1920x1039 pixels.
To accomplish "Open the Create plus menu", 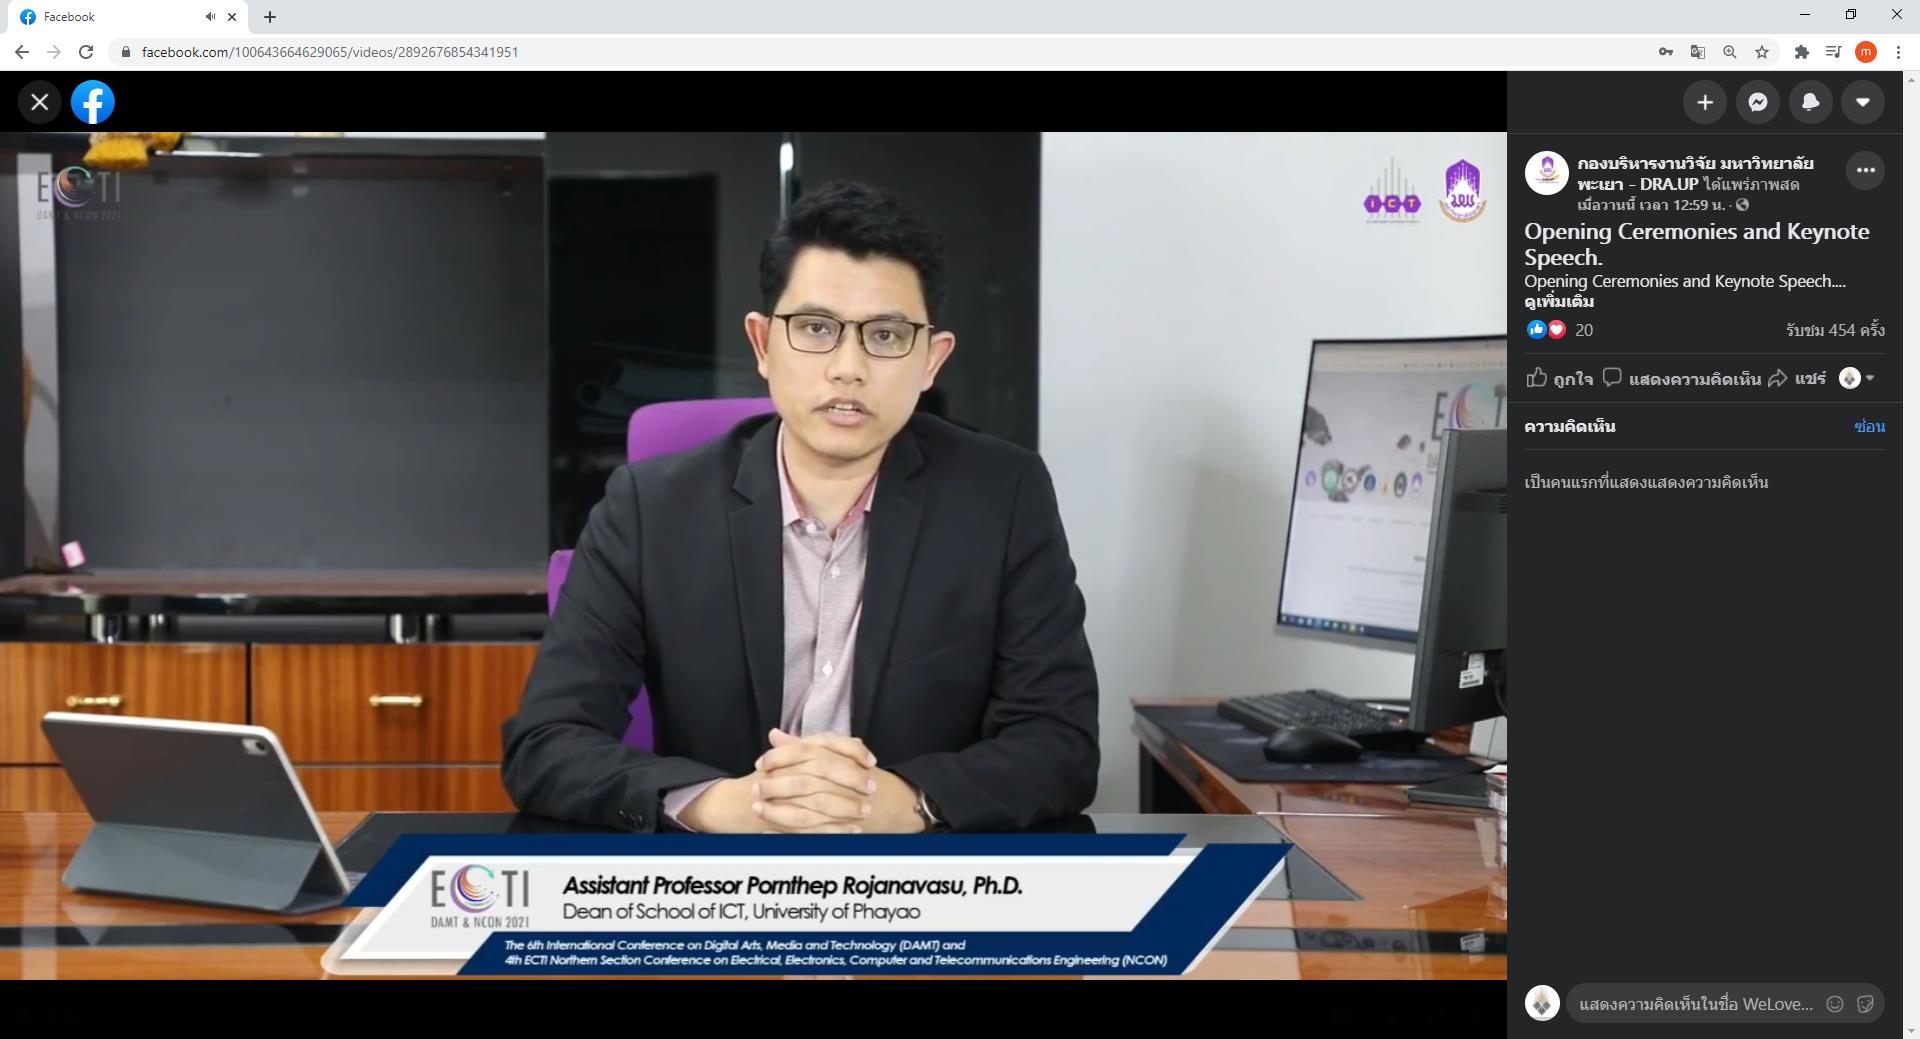I will tap(1705, 102).
